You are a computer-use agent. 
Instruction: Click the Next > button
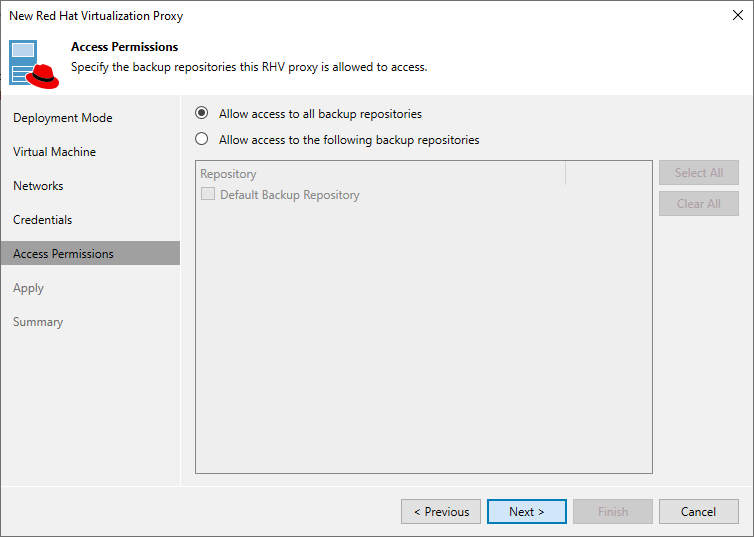coord(527,512)
